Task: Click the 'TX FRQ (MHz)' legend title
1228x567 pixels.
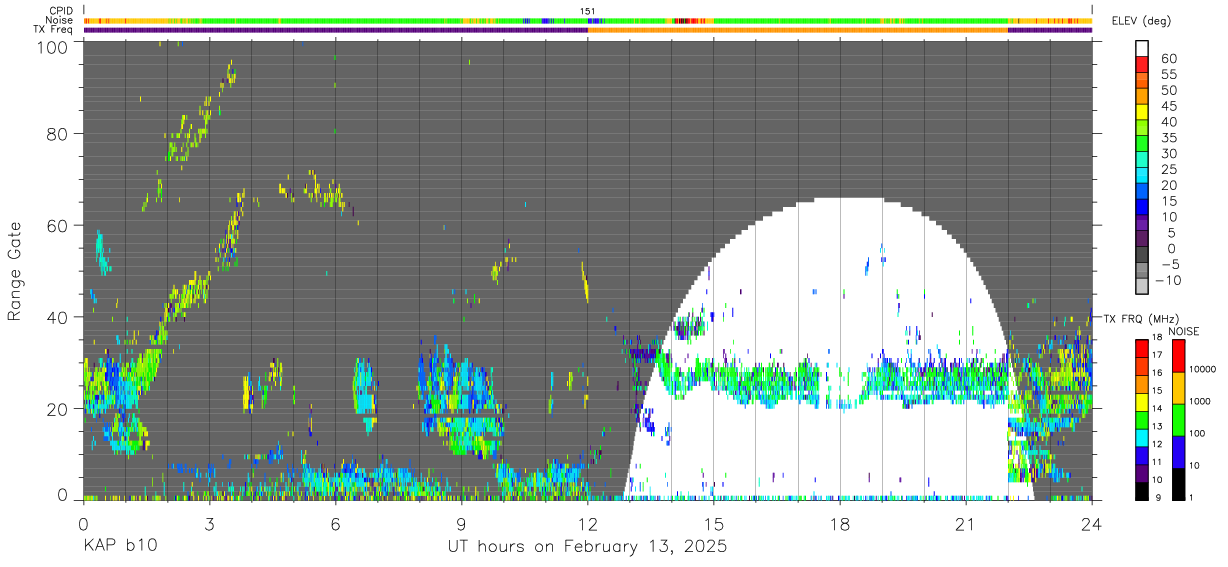Action: point(1139,319)
